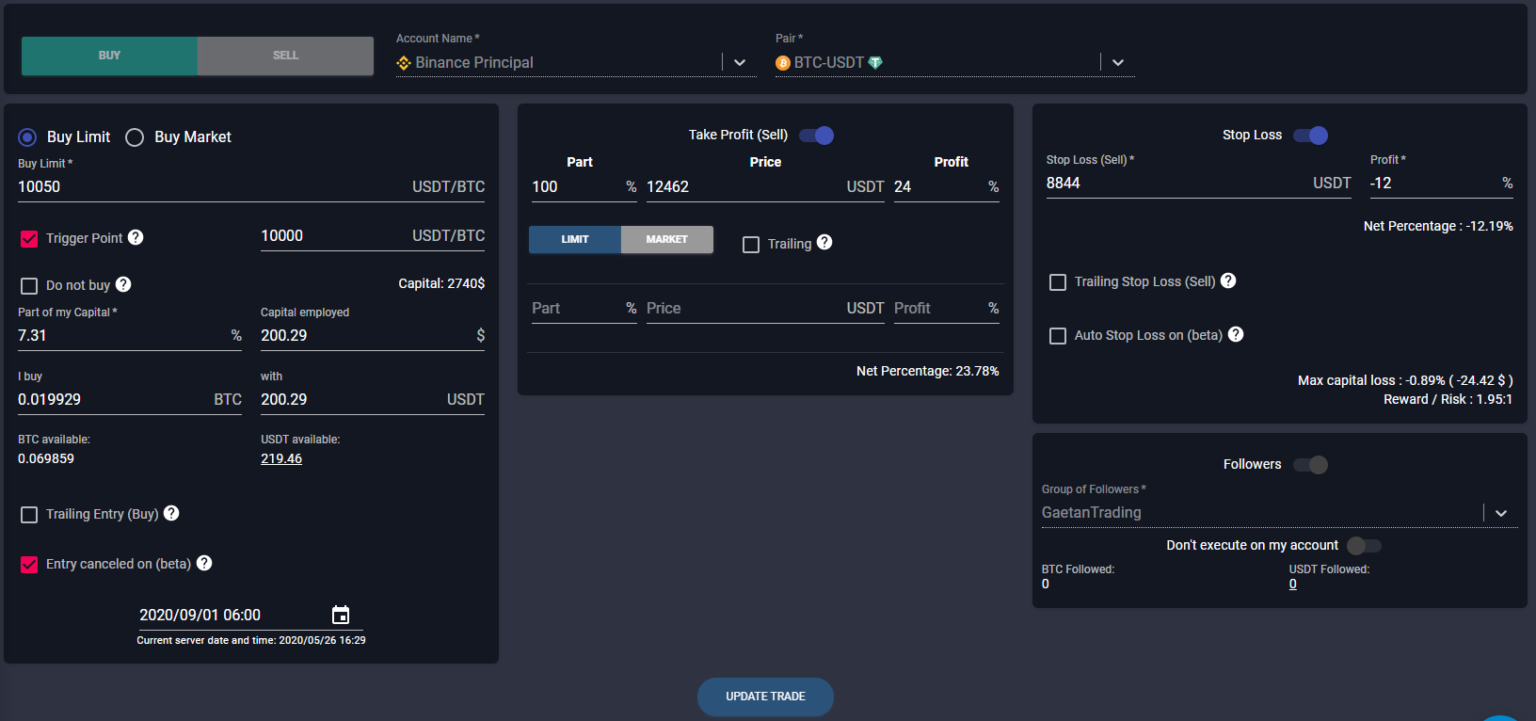Click the Auto Stop Loss help icon

click(1236, 335)
